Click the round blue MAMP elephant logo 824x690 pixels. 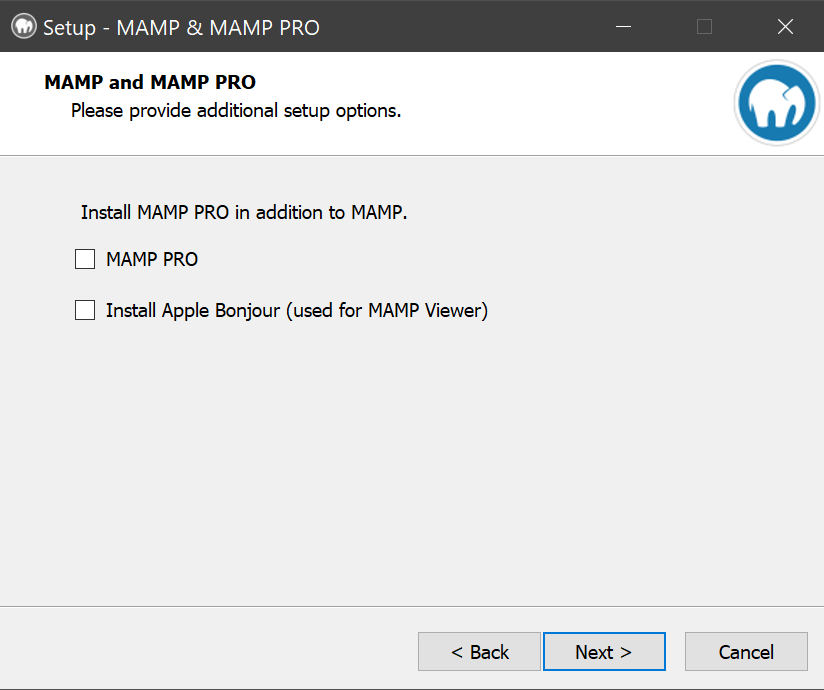tap(776, 103)
